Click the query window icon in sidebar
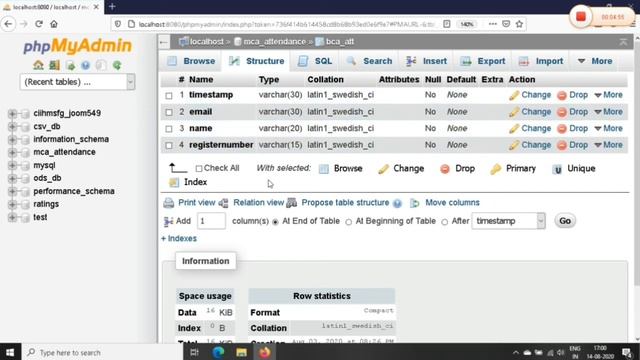 (70, 65)
